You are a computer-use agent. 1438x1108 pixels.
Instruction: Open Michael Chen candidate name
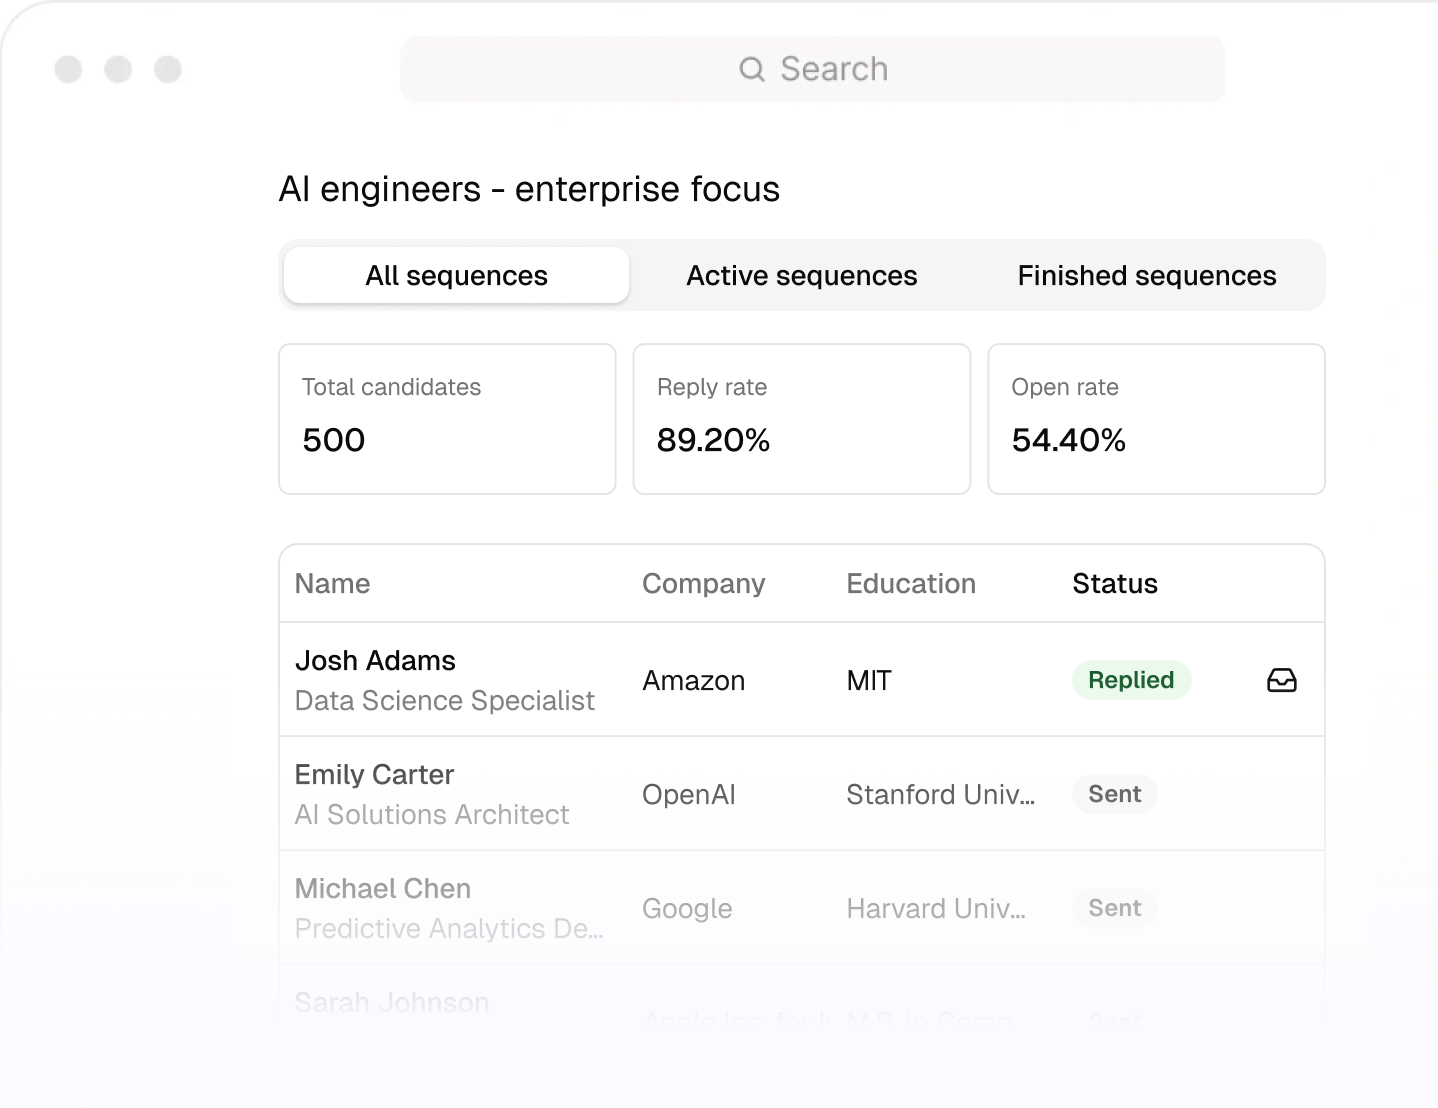click(x=382, y=889)
